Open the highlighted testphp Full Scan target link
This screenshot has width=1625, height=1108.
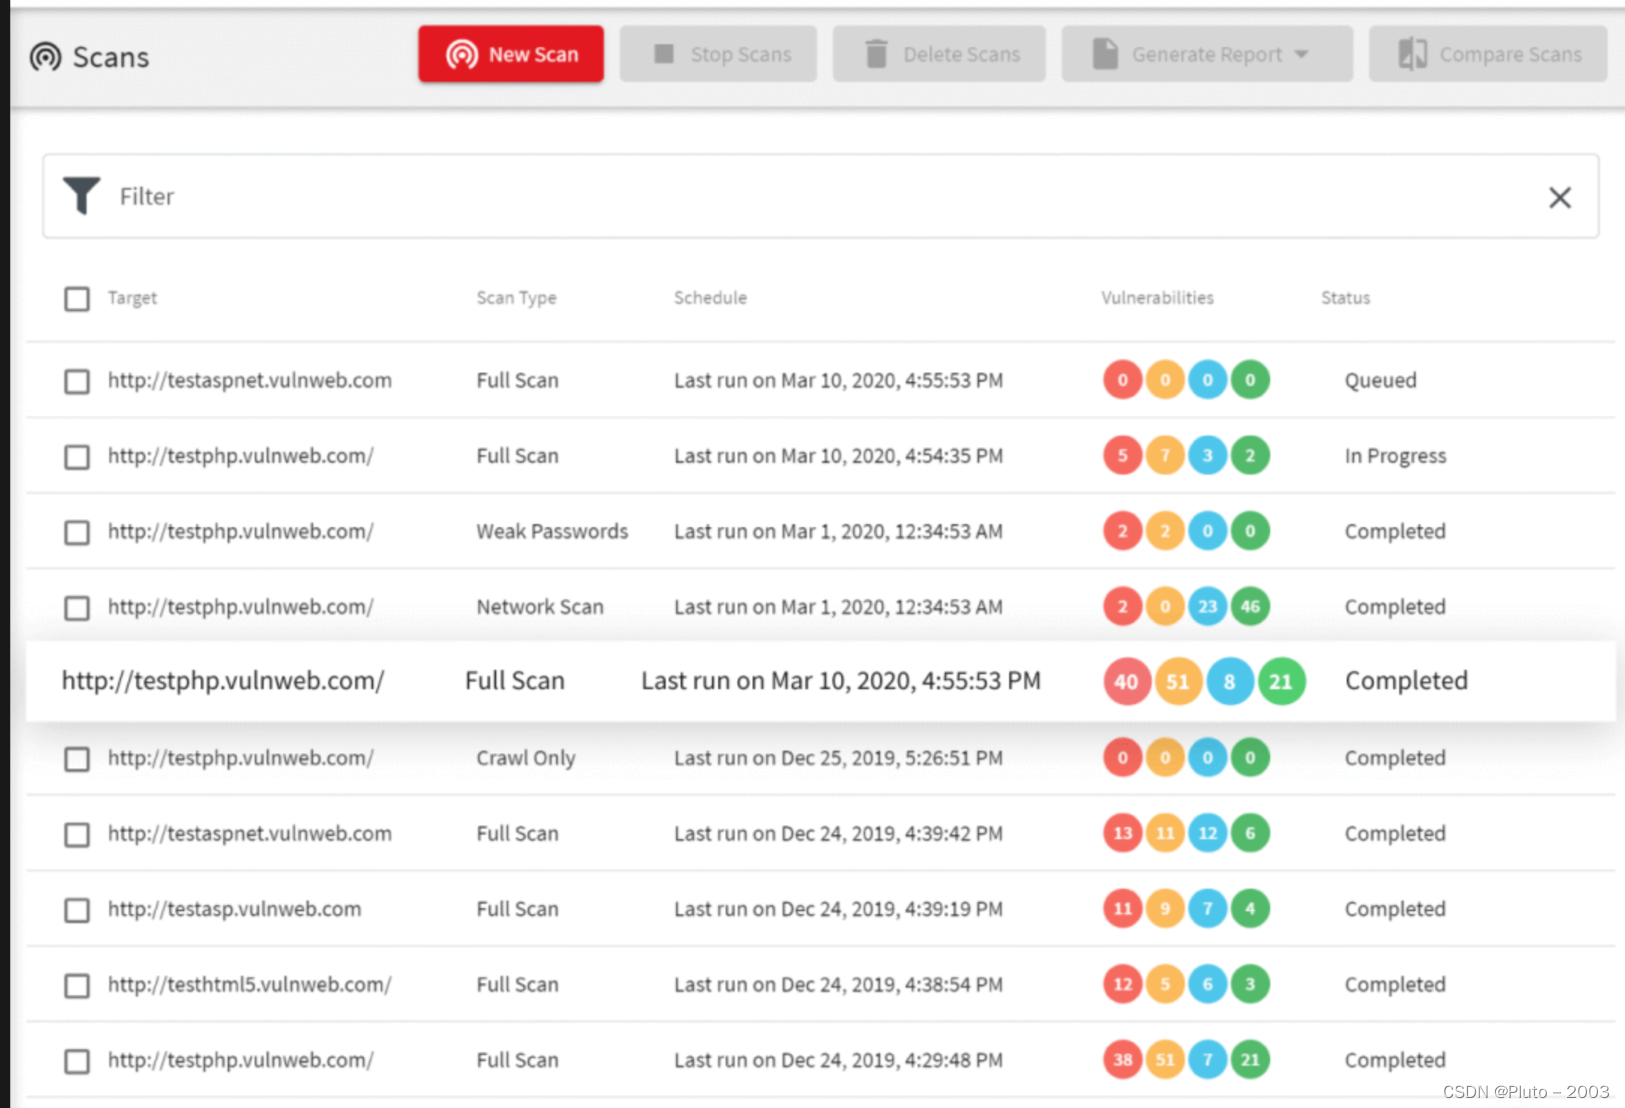pos(223,681)
